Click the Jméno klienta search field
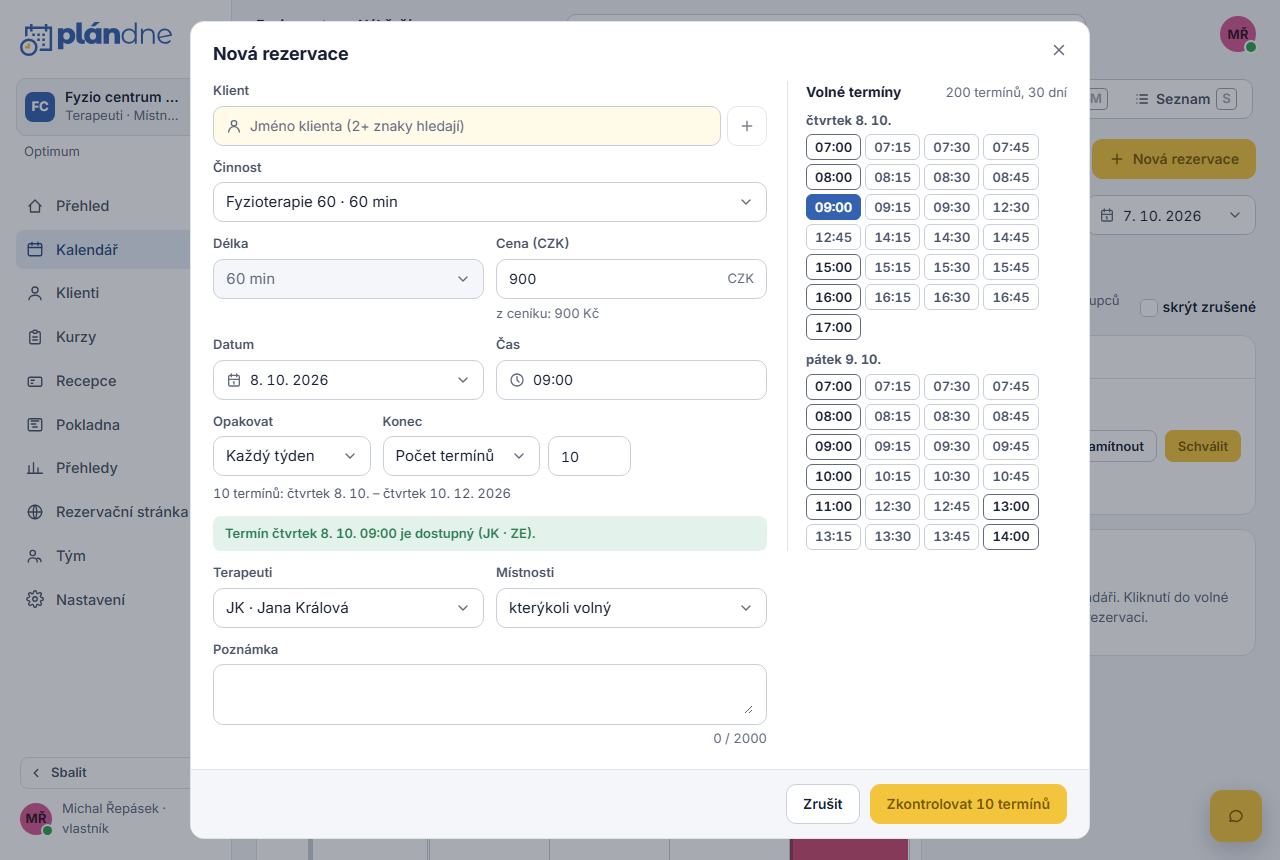1280x860 pixels. pyautogui.click(x=467, y=126)
